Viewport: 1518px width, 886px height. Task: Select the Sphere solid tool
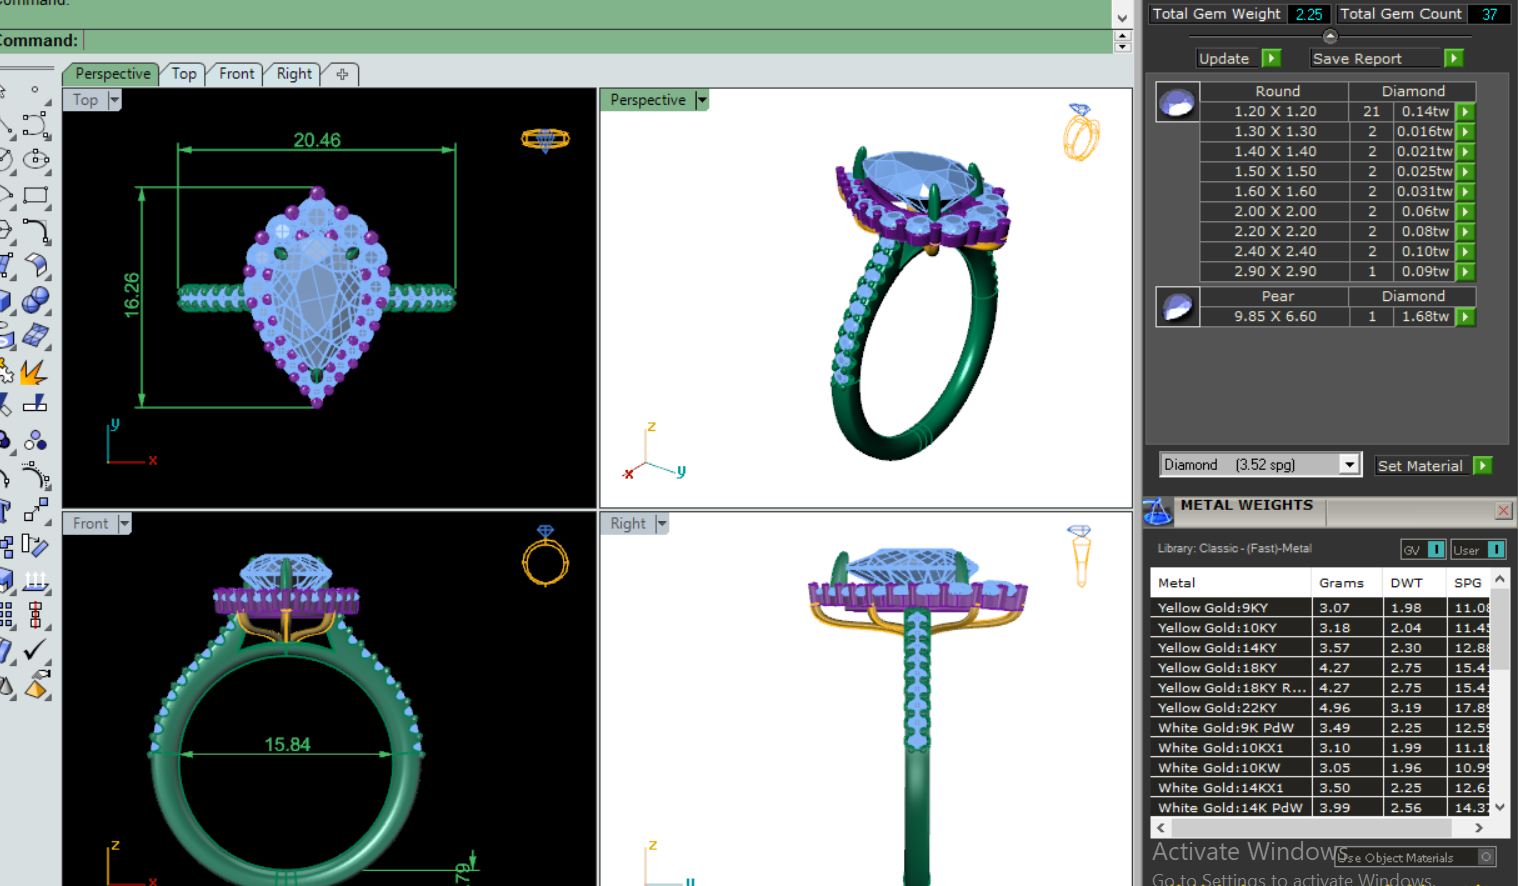35,300
